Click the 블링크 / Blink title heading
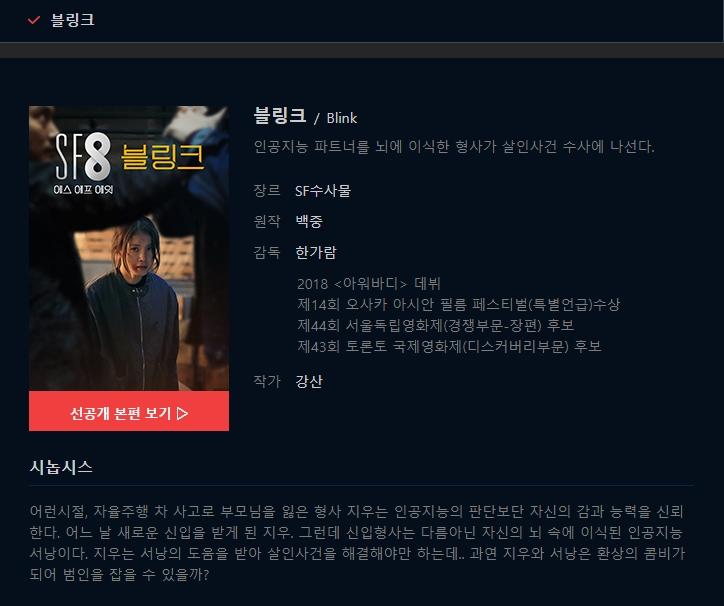This screenshot has height=606, width=724. point(305,116)
